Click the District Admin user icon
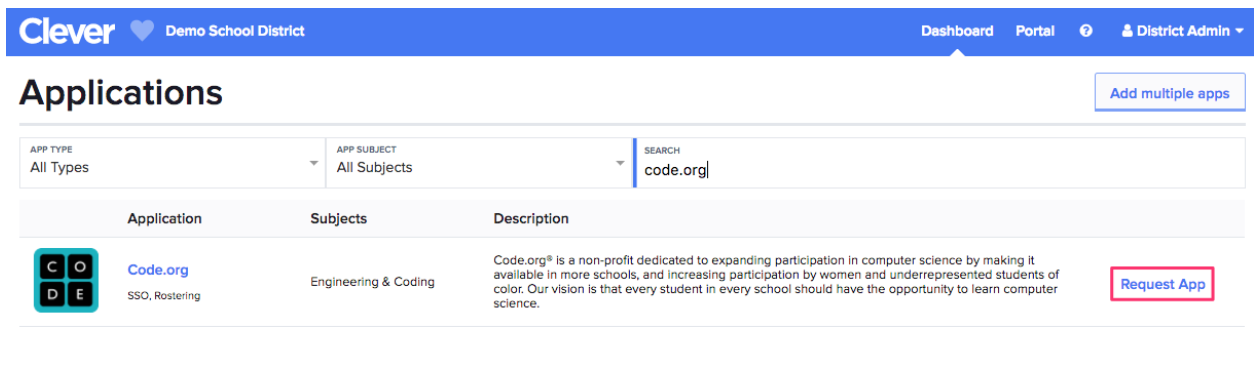The width and height of the screenshot is (1260, 366). pyautogui.click(x=1127, y=31)
